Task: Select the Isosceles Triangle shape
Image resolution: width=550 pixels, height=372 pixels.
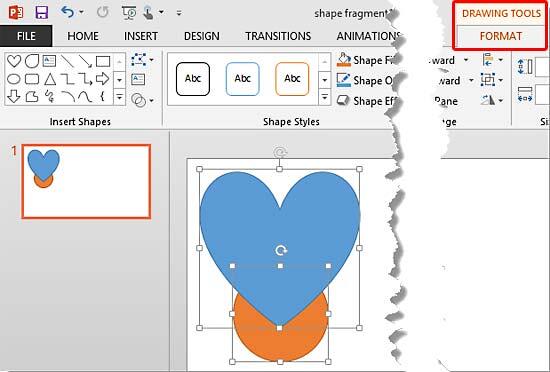Action: (50, 79)
